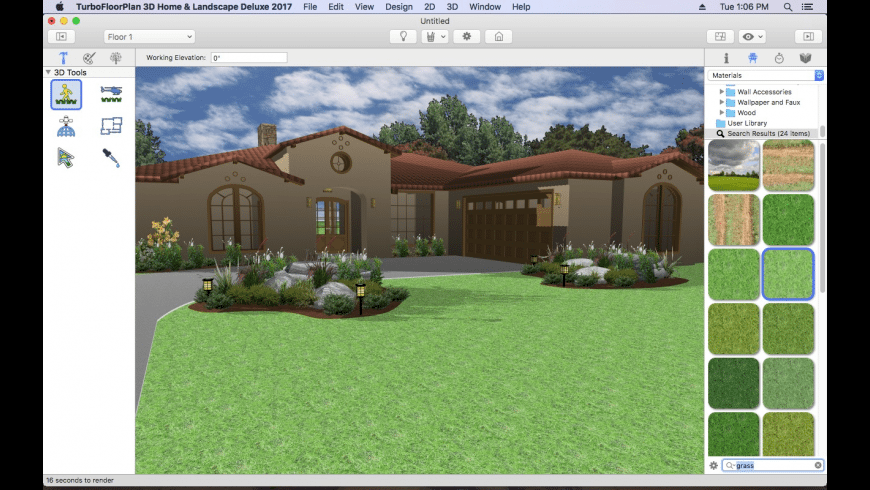This screenshot has height=490, width=870.
Task: Choose the cloudy sky field material thumbnail
Action: (x=734, y=165)
